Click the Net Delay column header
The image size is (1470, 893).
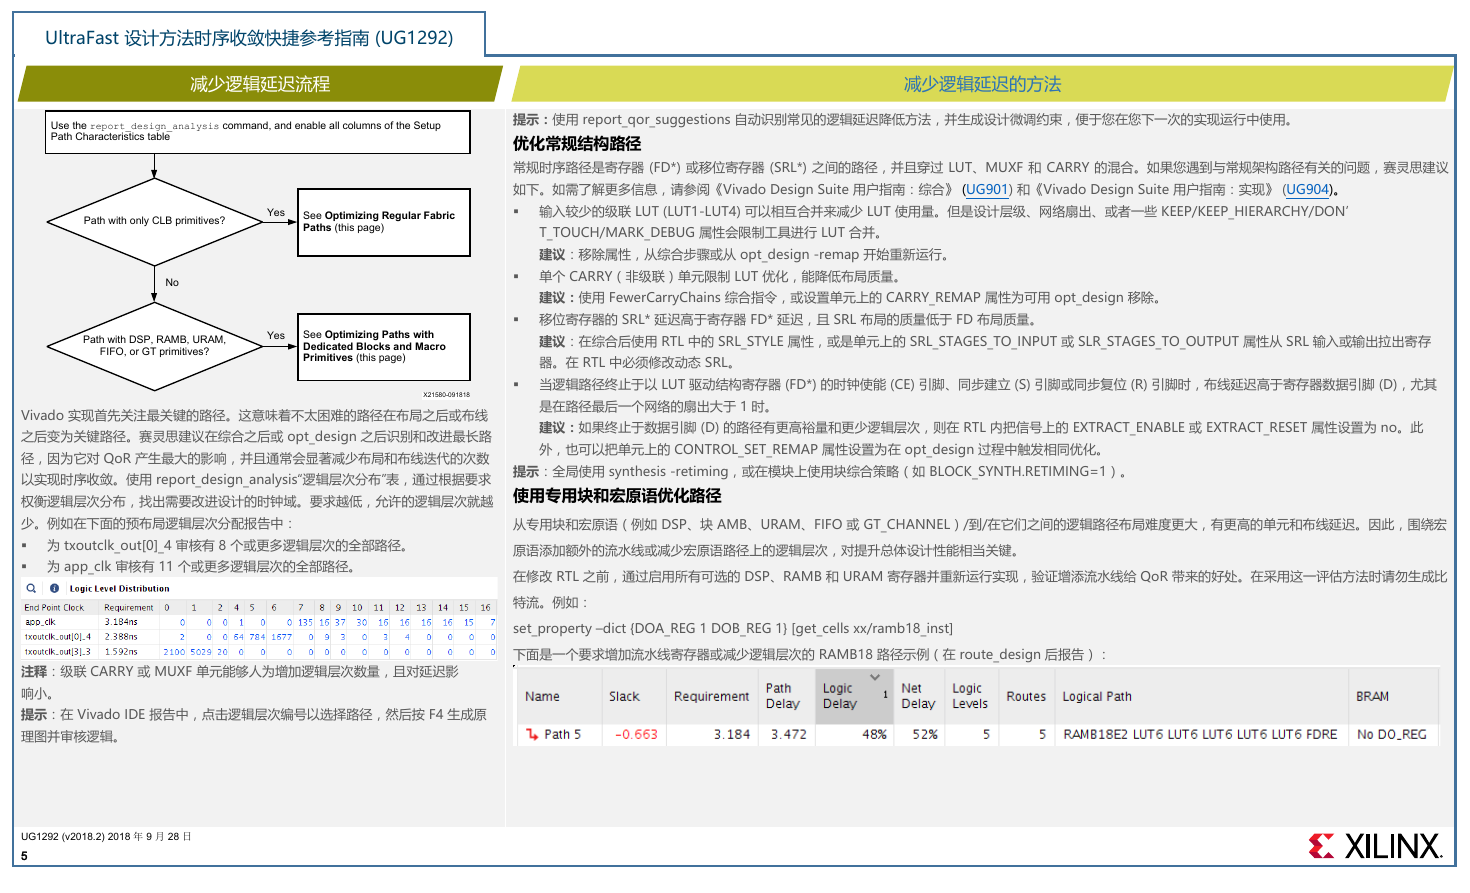[918, 696]
